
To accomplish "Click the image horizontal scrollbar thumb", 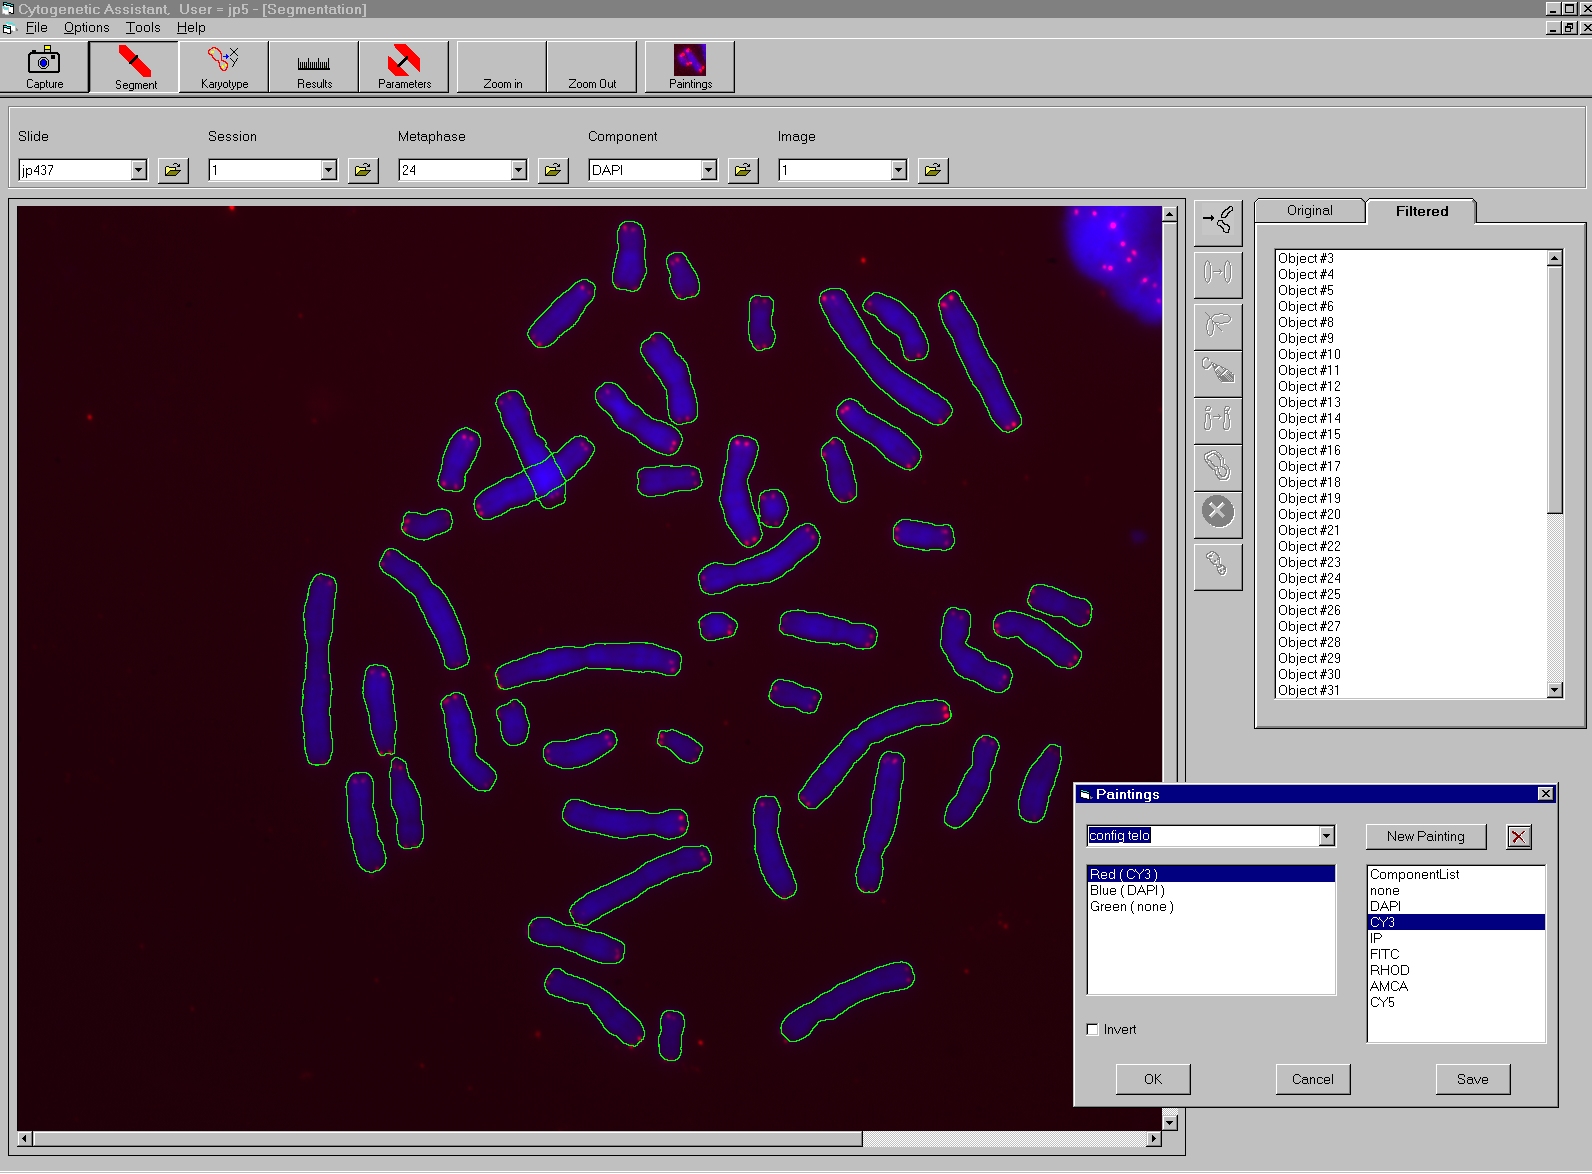I will coord(447,1139).
